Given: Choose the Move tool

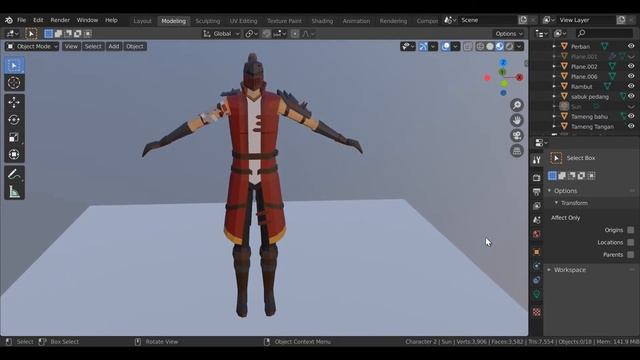Looking at the screenshot, I should coord(14,102).
